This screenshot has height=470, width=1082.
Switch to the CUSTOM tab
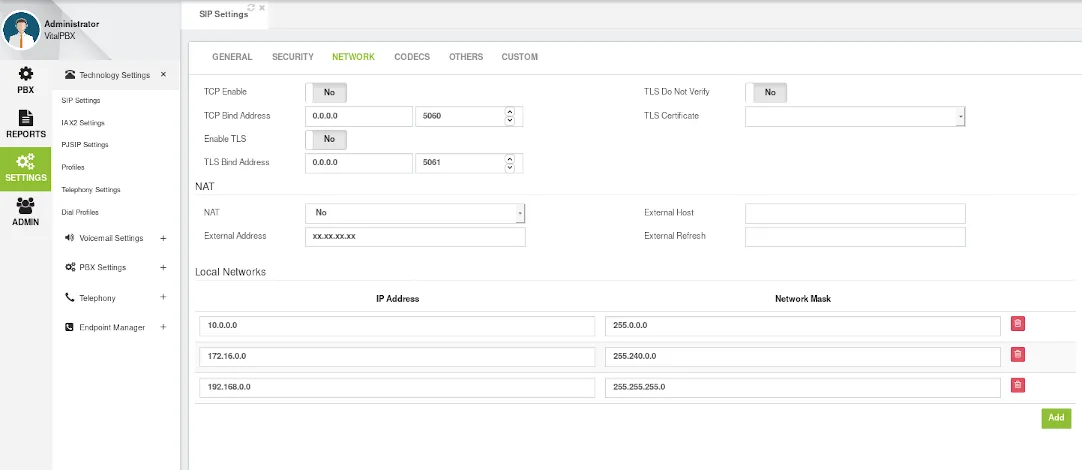(x=520, y=57)
